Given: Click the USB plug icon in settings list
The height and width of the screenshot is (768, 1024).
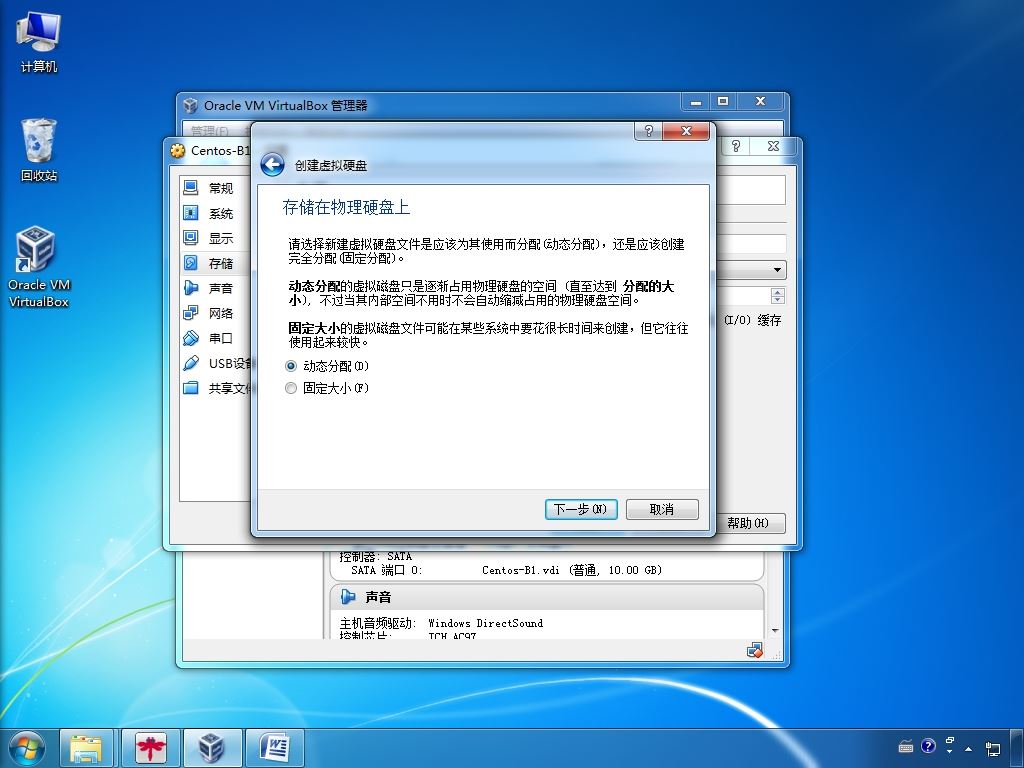Looking at the screenshot, I should click(191, 362).
